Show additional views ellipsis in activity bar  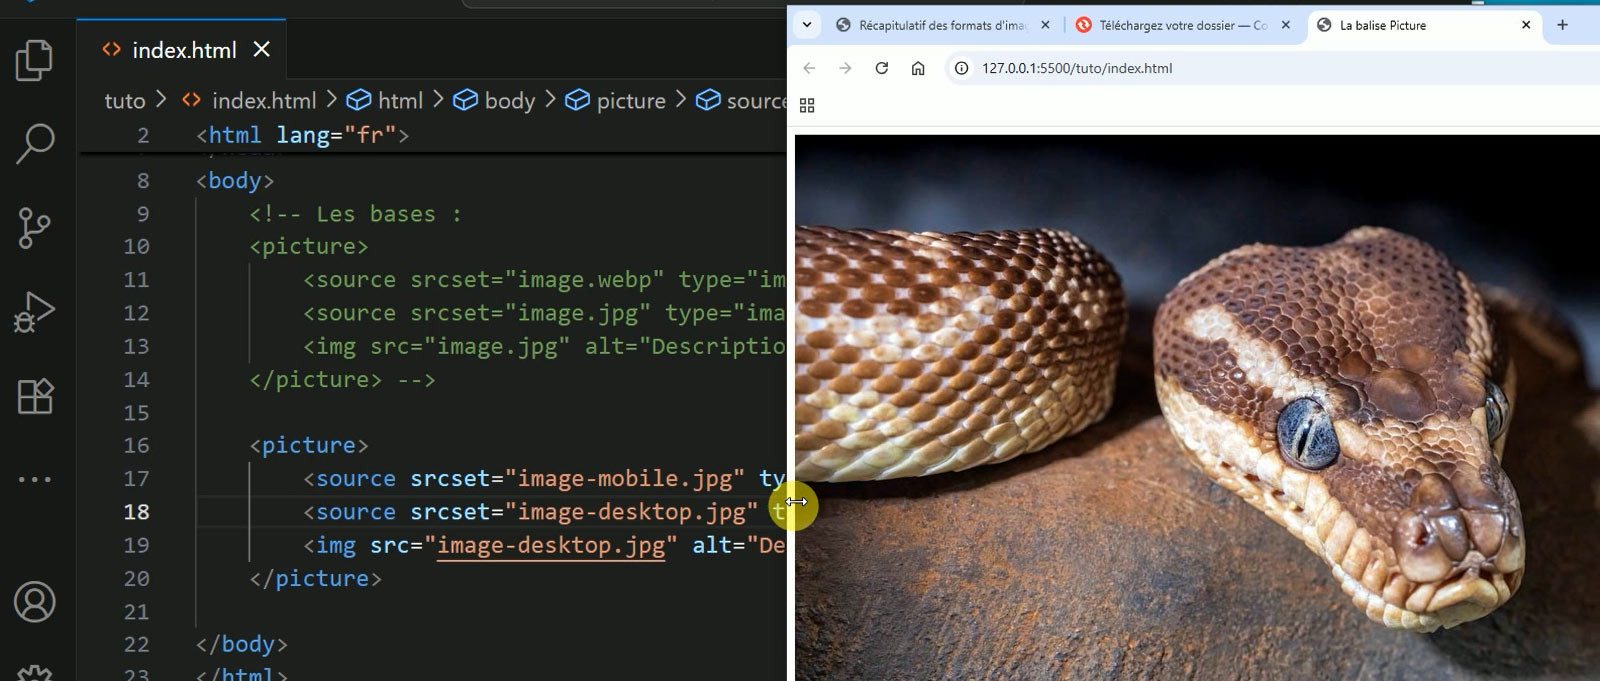[x=35, y=479]
